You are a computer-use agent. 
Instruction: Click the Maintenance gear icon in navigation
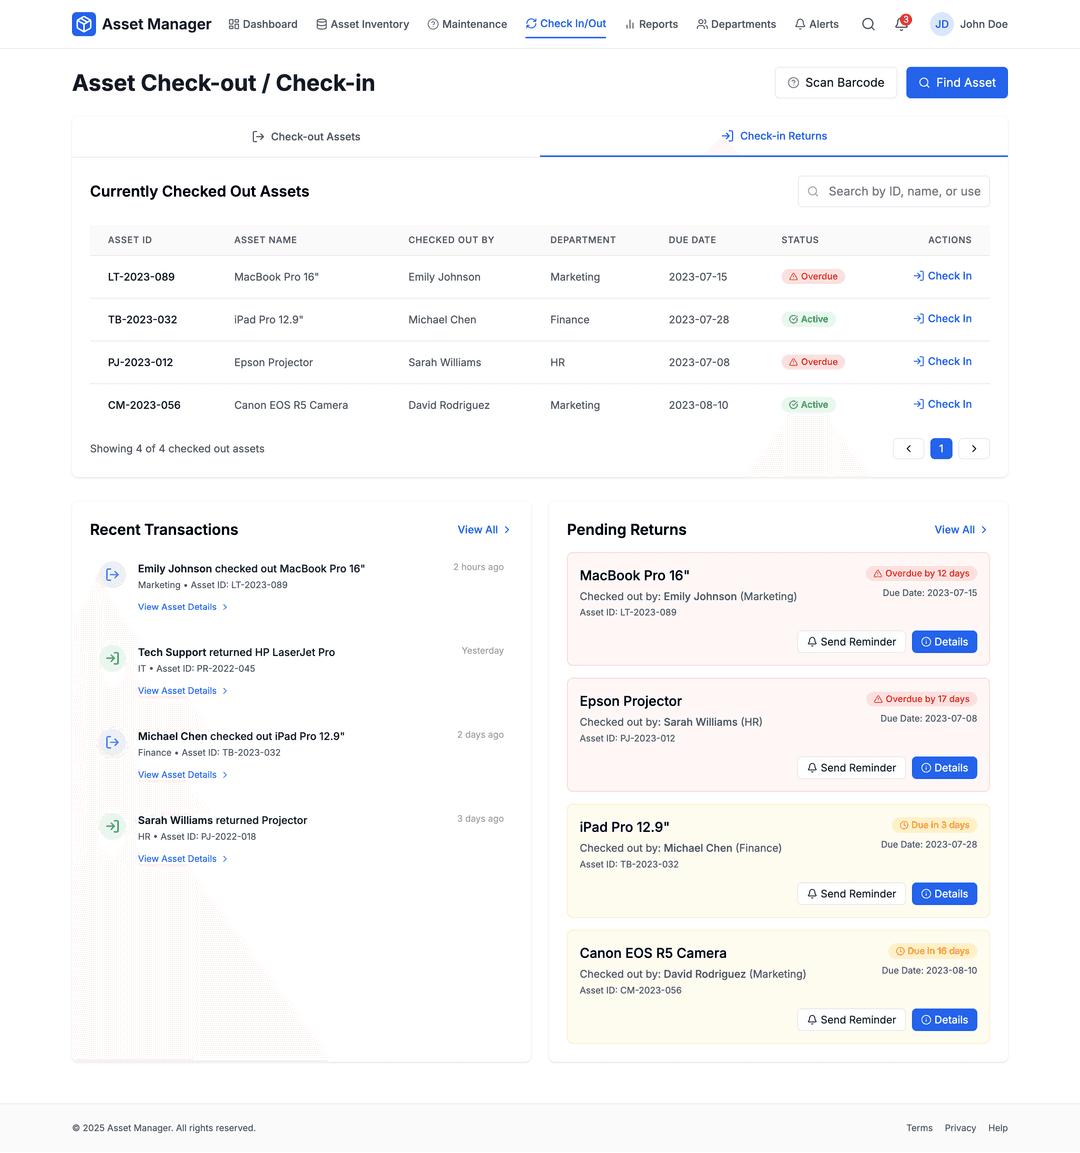pos(431,23)
